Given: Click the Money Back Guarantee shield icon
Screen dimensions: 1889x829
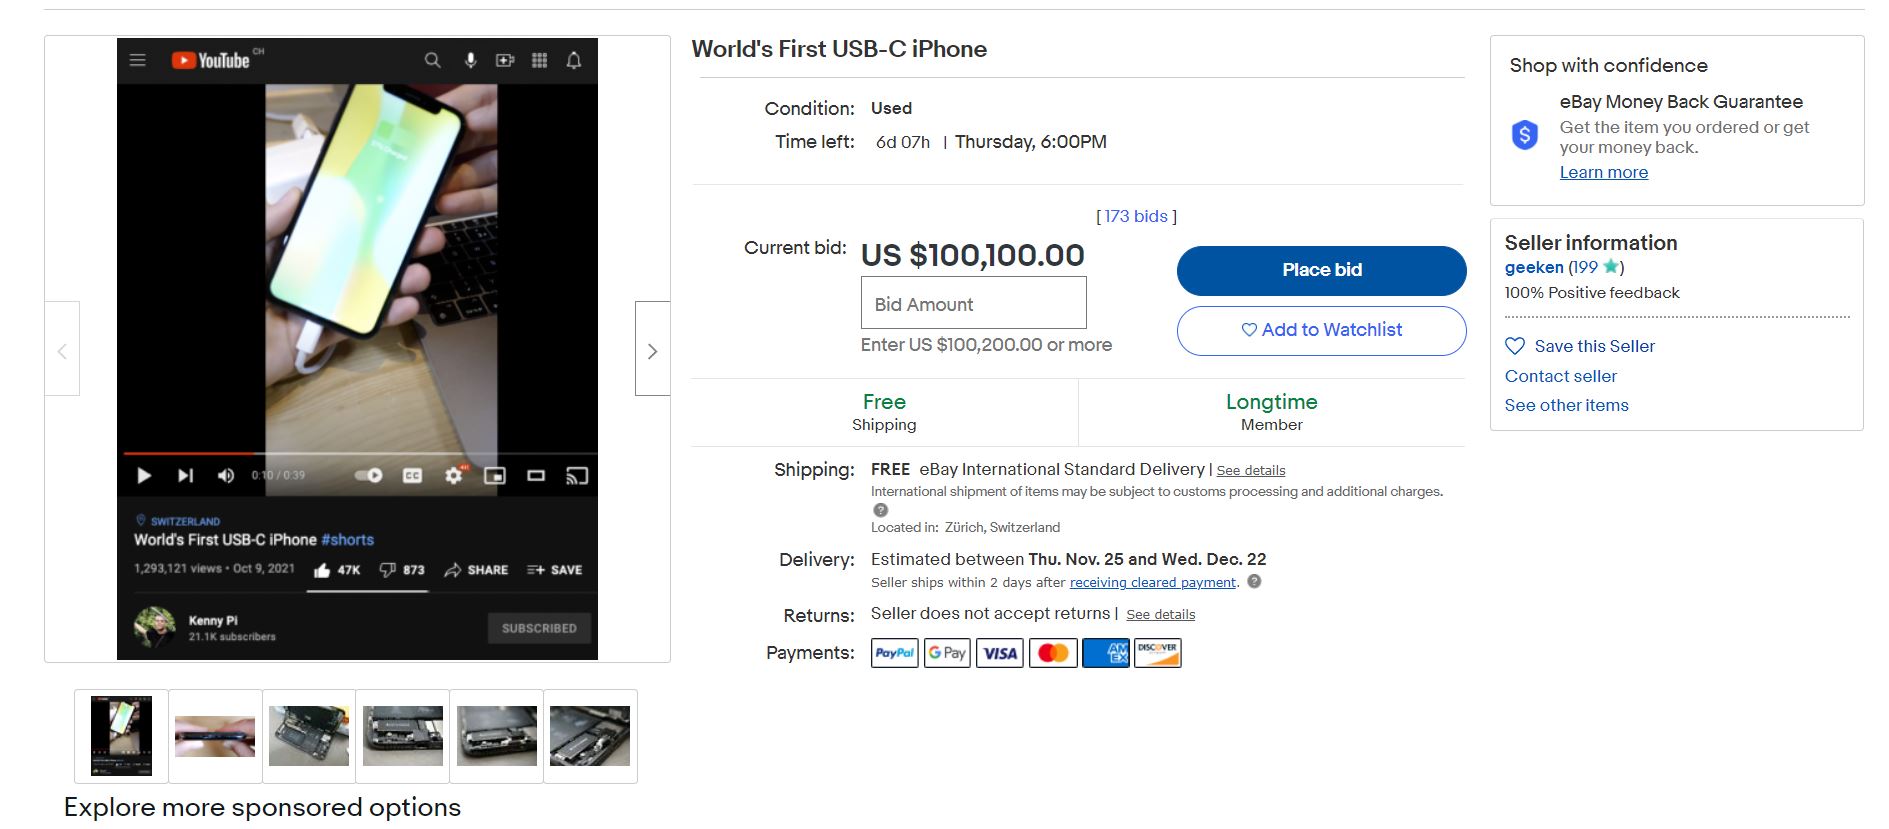Looking at the screenshot, I should coord(1524,134).
